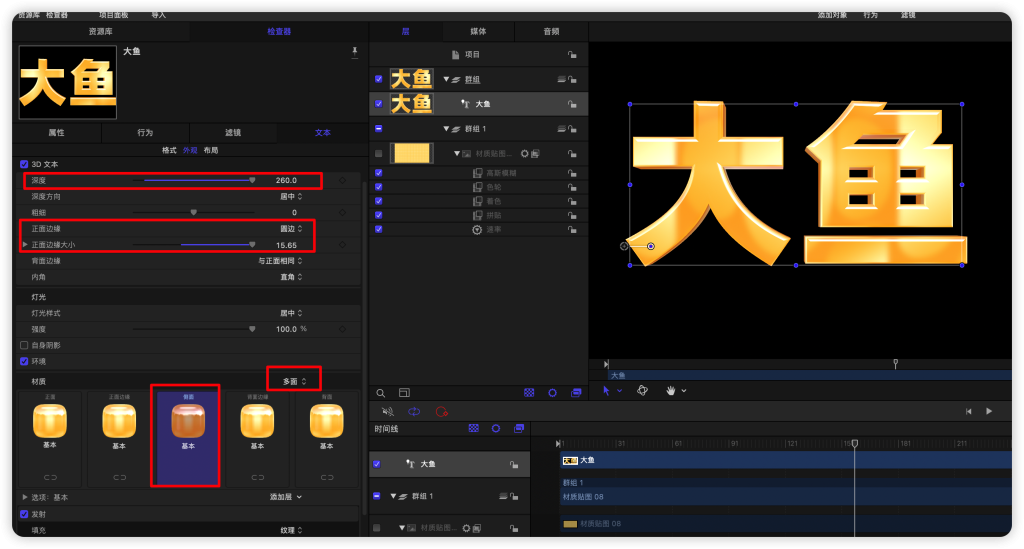Enable the loop playback icon
Screen dimensions: 1024x549
click(x=414, y=411)
